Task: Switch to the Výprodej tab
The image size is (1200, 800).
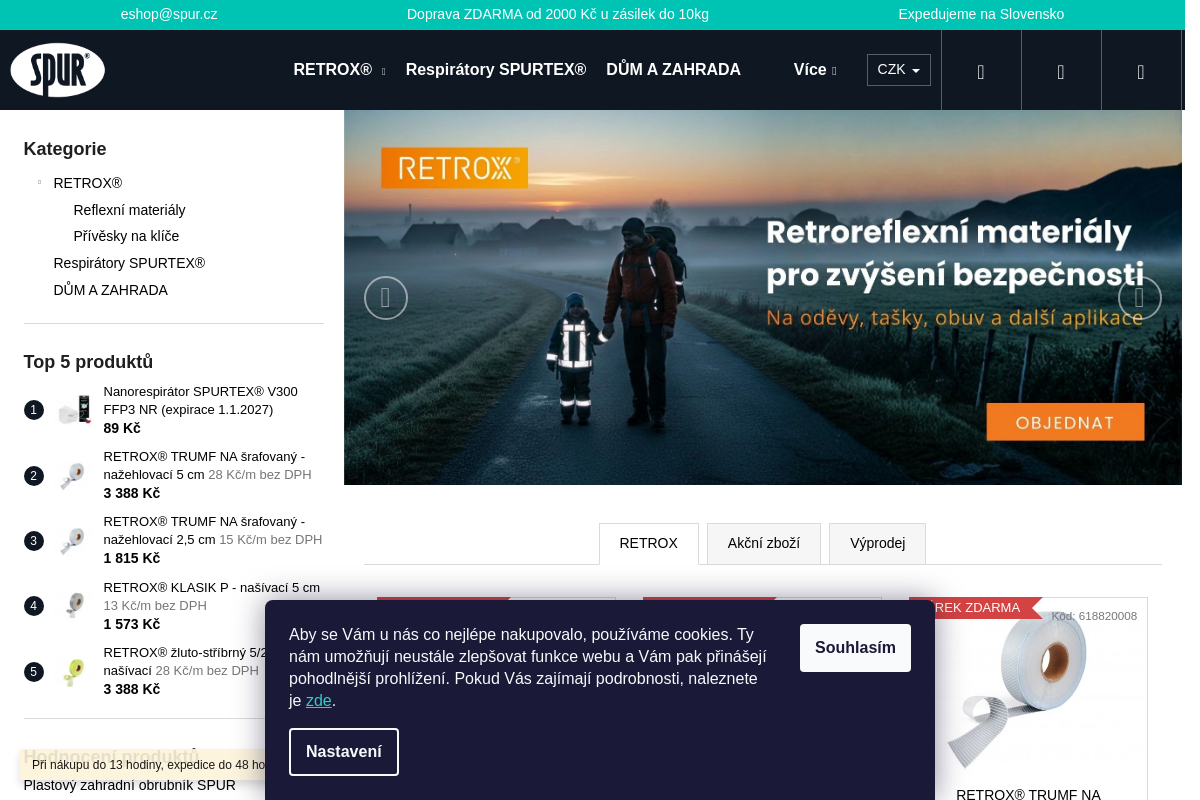Action: click(877, 543)
